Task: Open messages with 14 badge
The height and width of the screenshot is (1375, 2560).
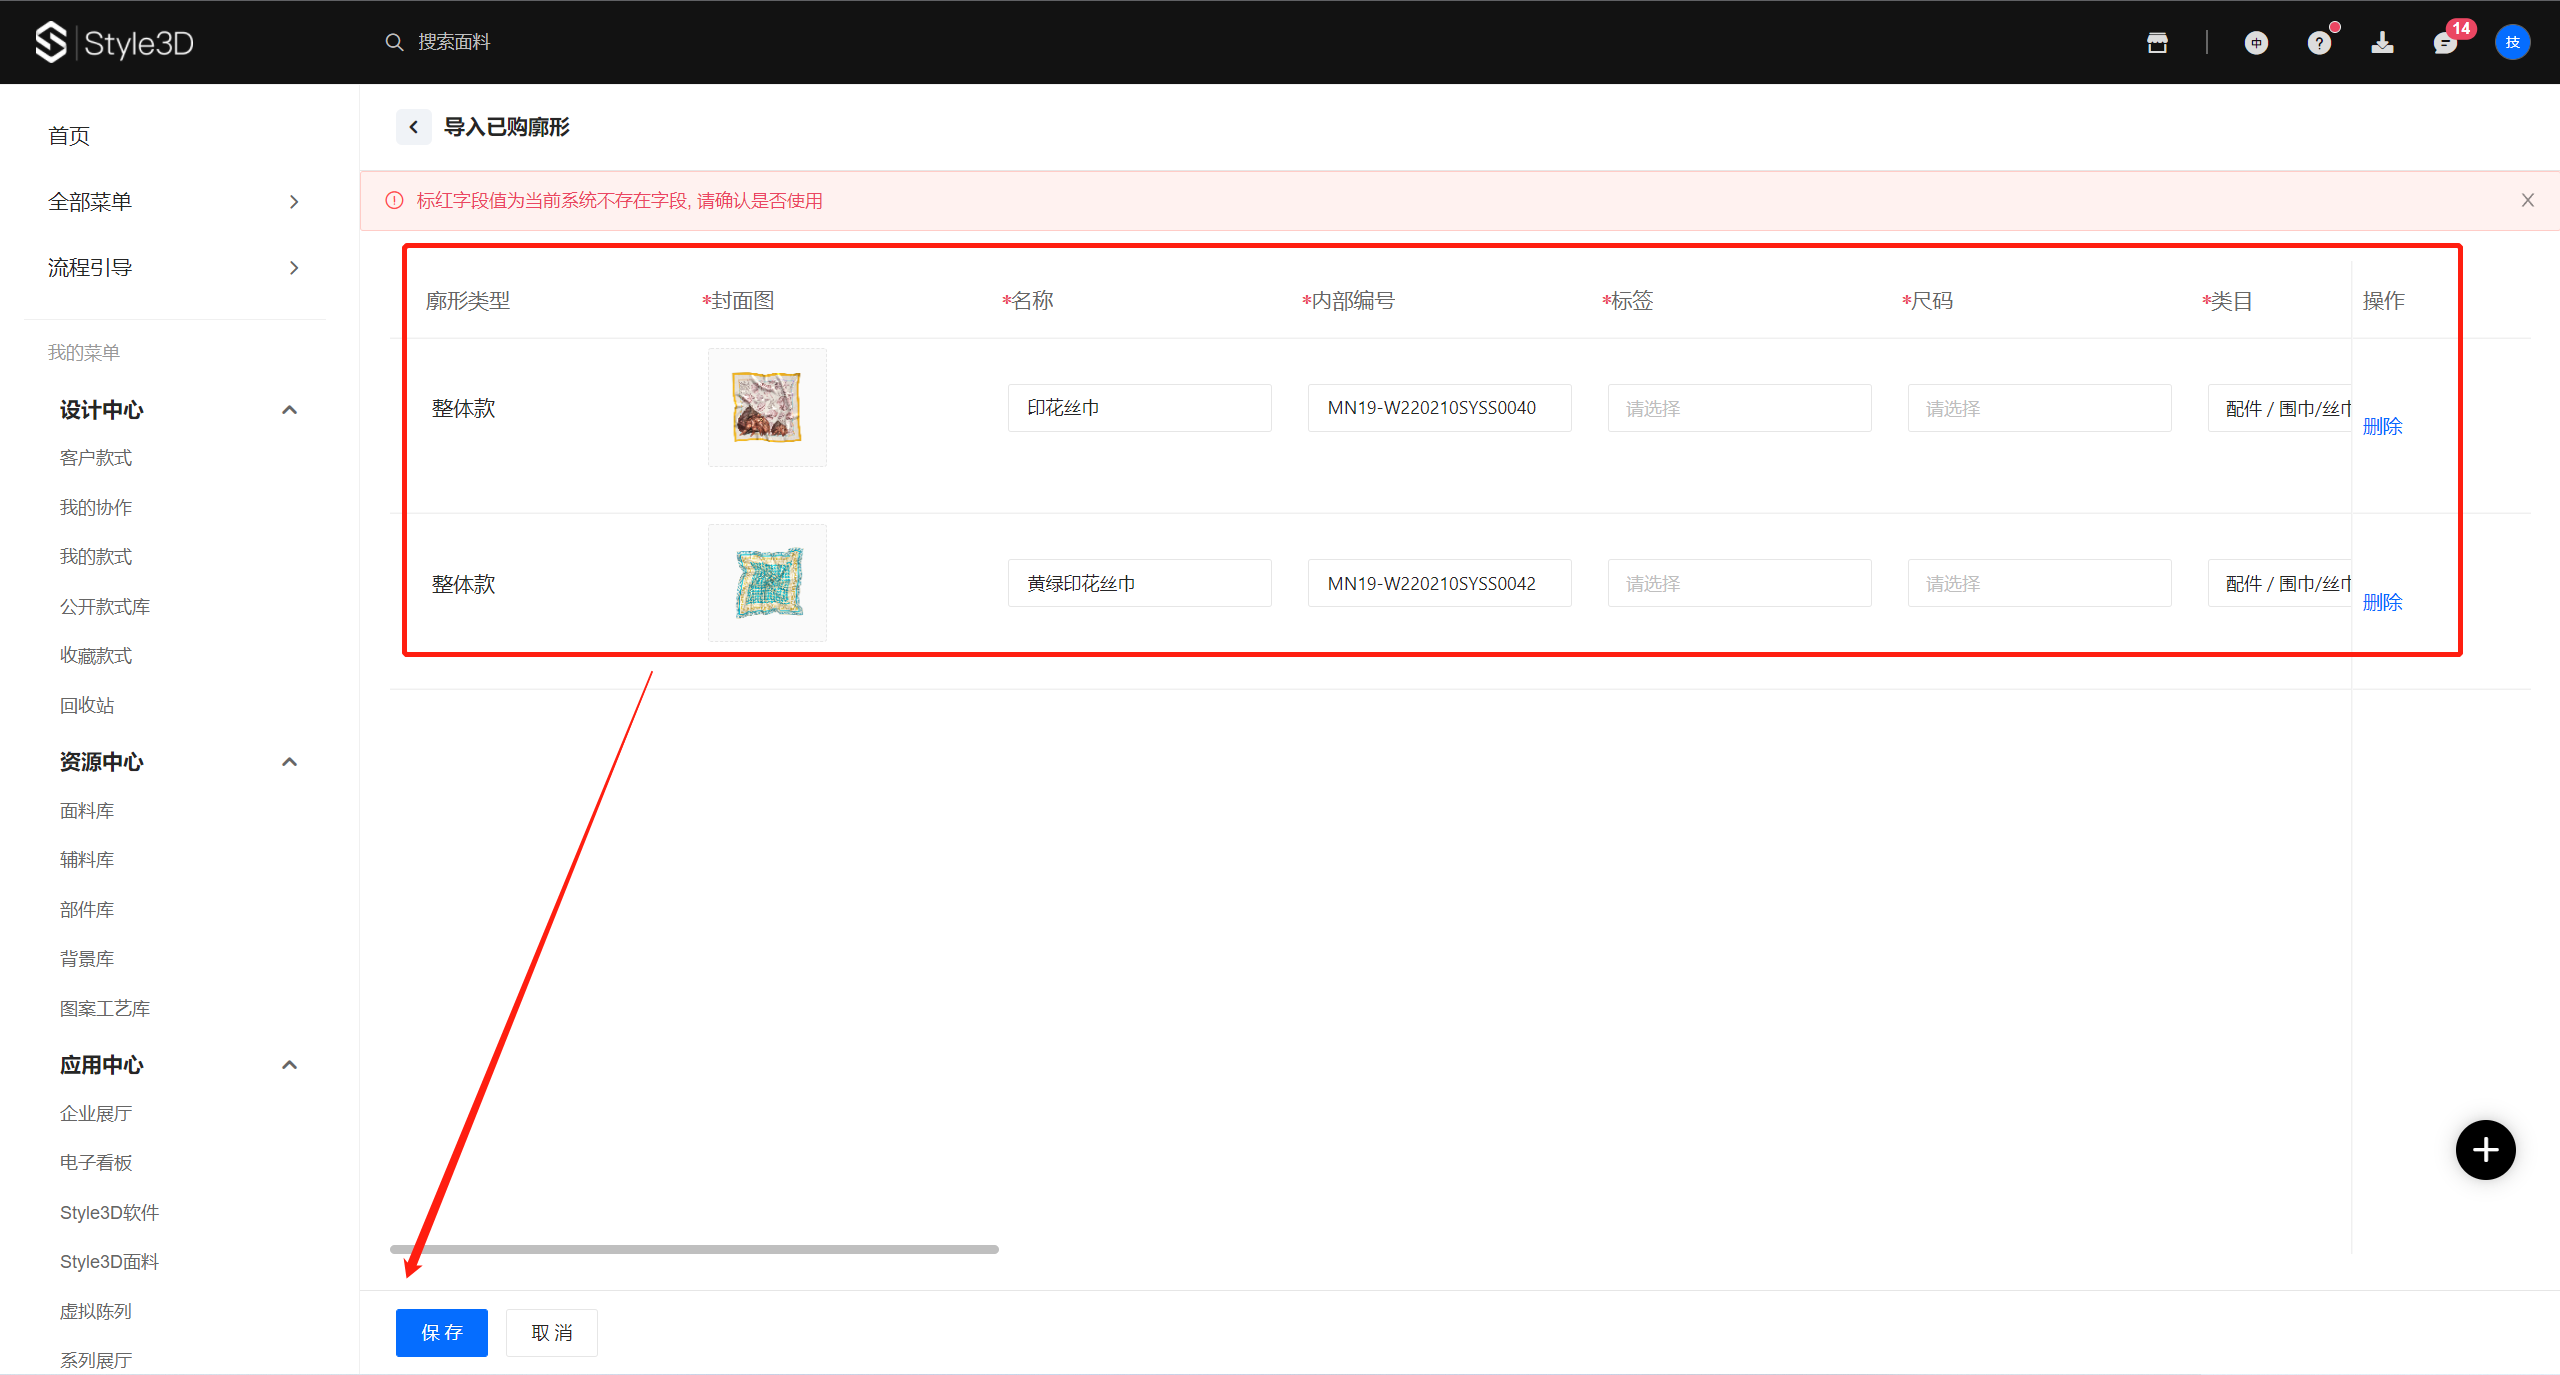Action: pos(2445,43)
